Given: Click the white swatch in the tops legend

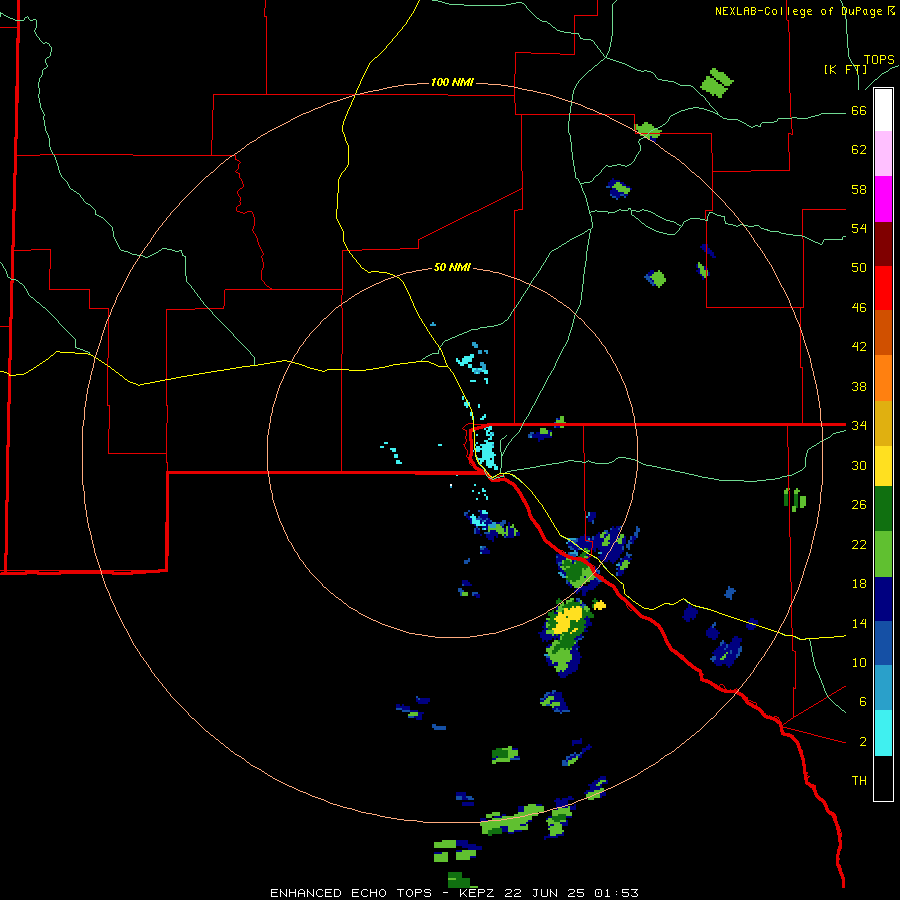Looking at the screenshot, I should (883, 110).
